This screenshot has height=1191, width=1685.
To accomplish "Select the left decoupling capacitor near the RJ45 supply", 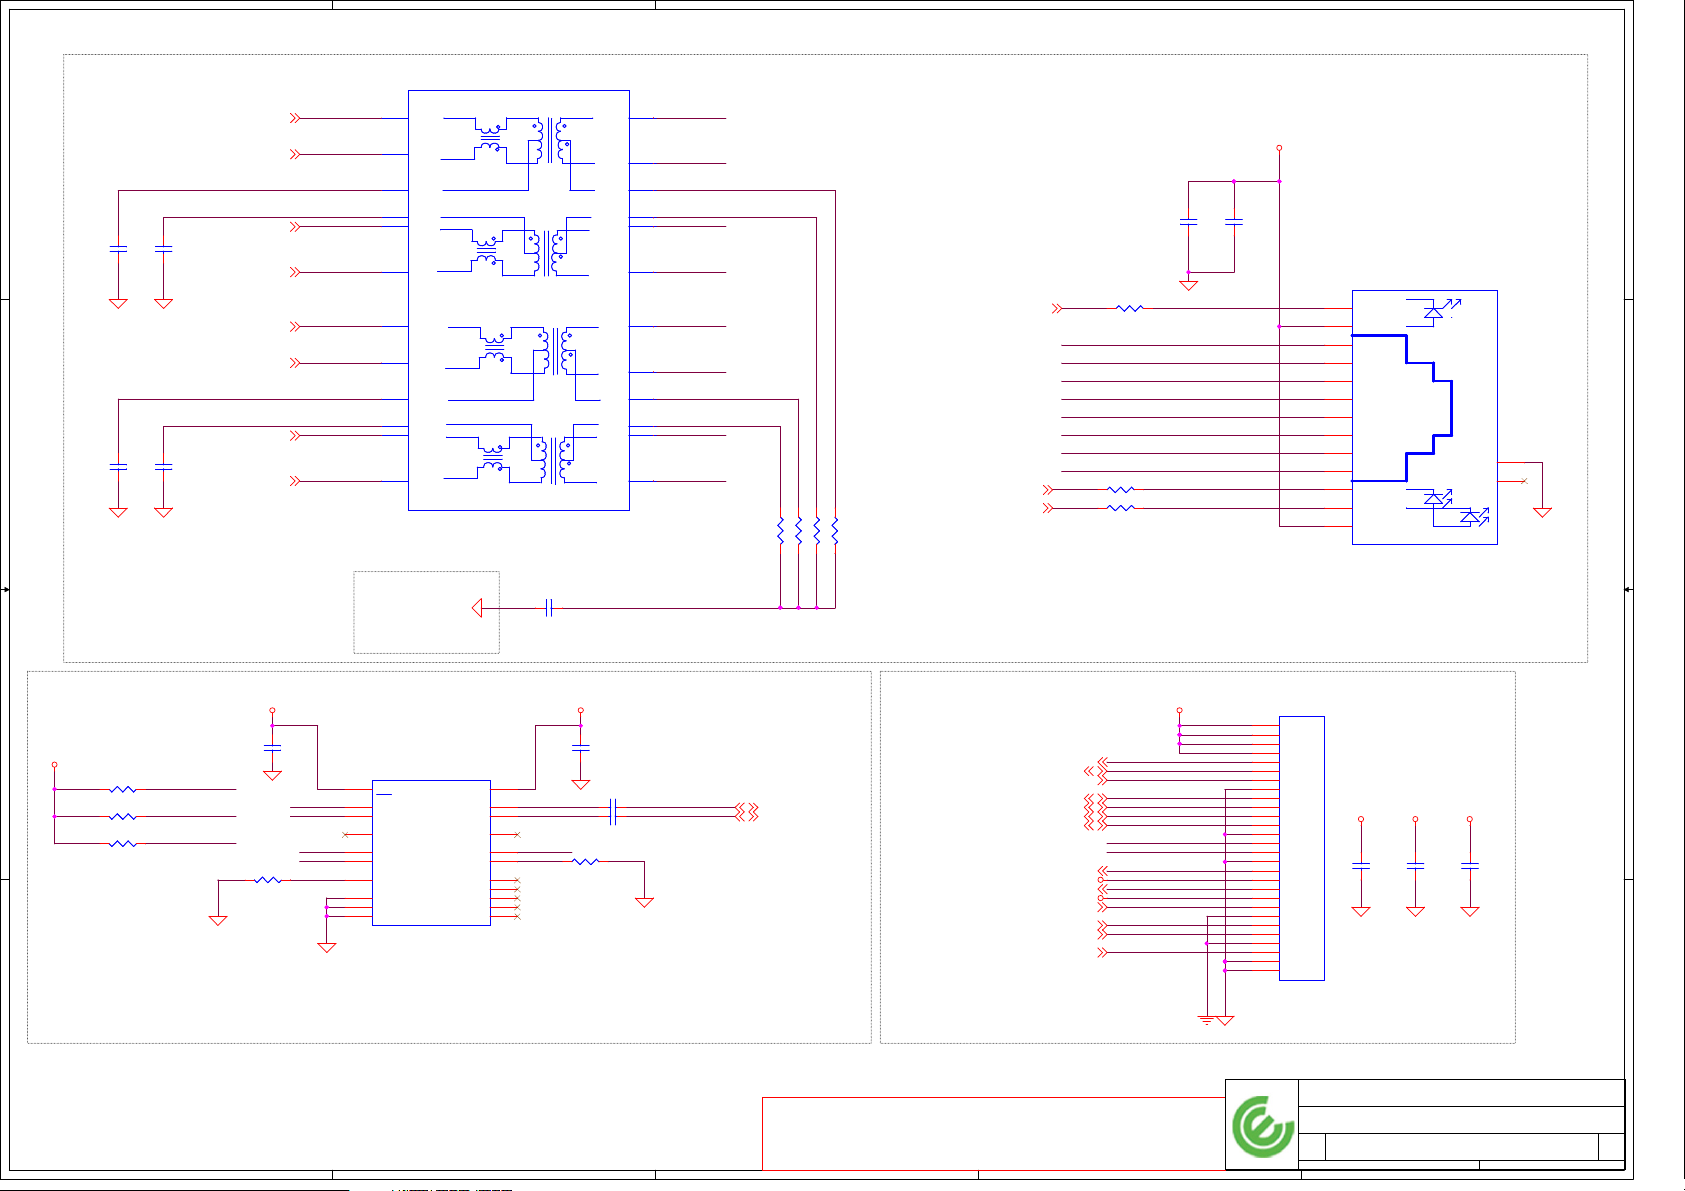I will tap(1189, 222).
